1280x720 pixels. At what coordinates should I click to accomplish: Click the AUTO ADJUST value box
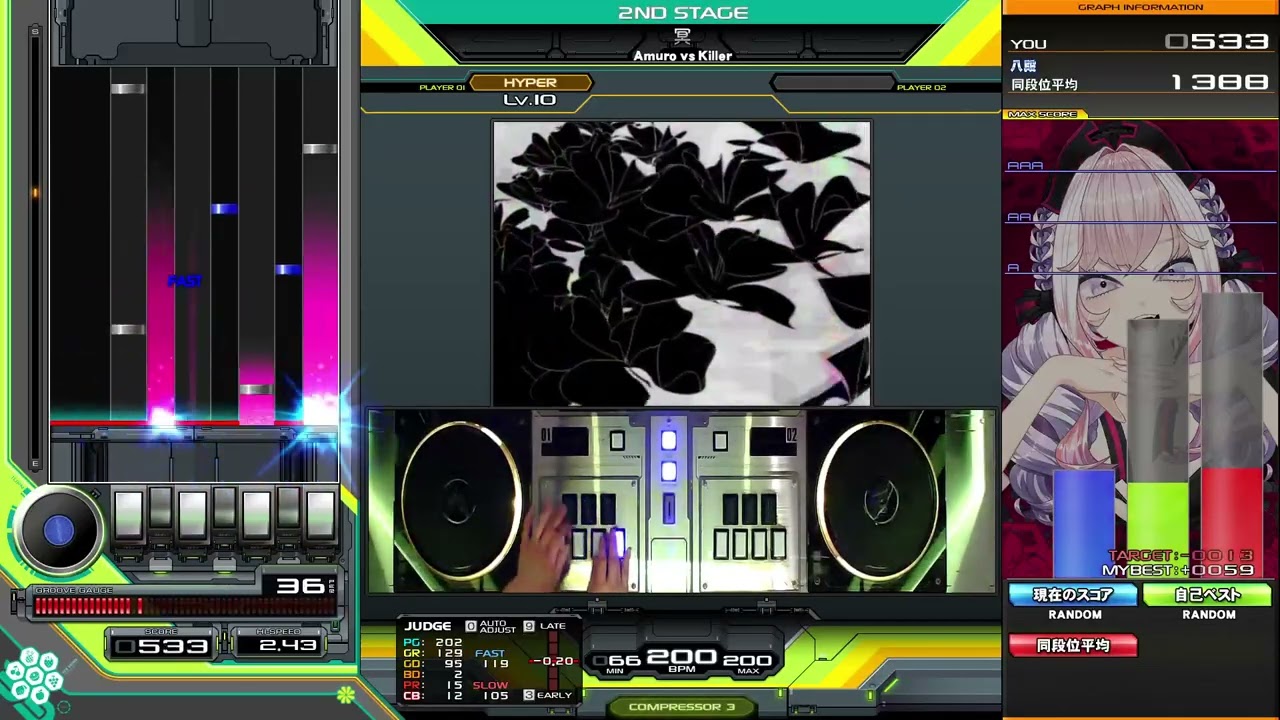[471, 626]
